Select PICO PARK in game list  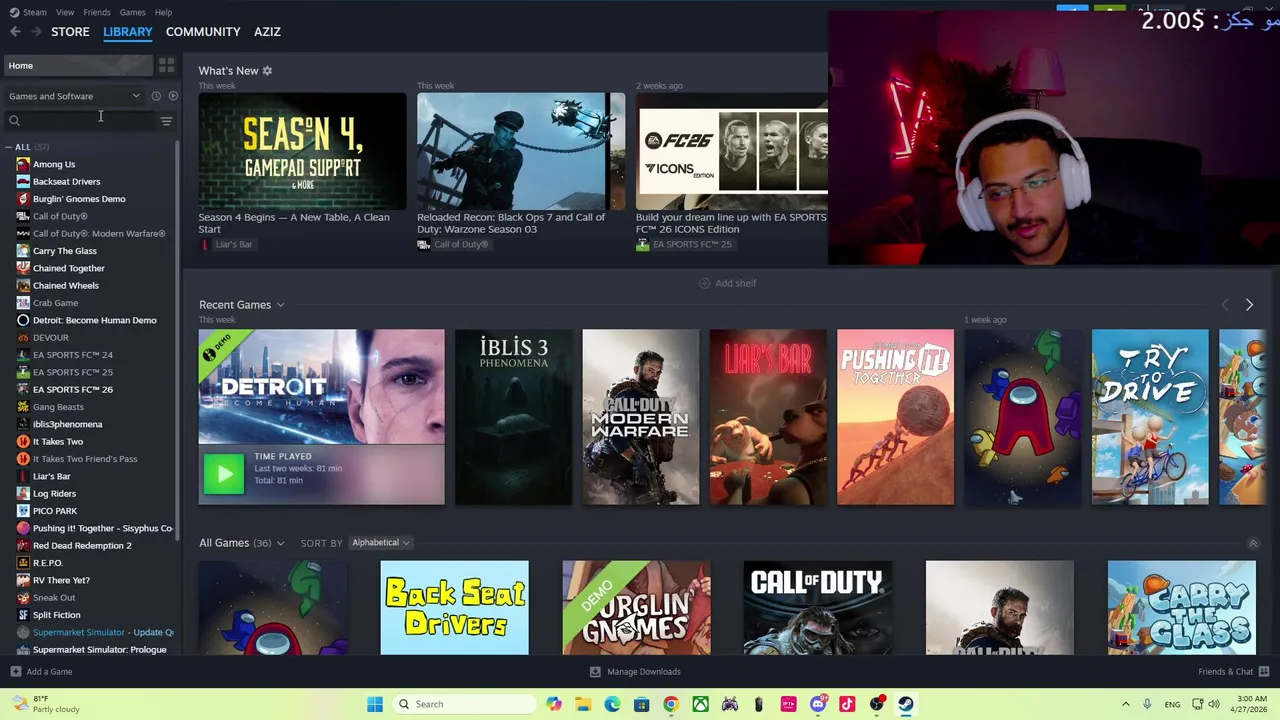click(x=55, y=511)
